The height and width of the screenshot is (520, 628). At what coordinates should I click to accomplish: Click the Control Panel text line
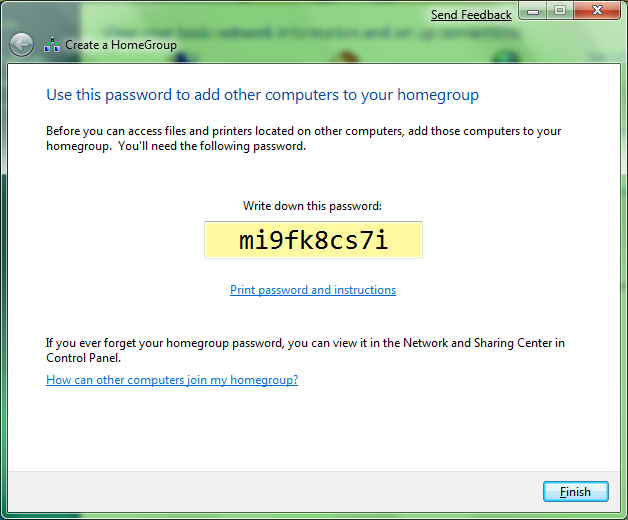click(83, 358)
